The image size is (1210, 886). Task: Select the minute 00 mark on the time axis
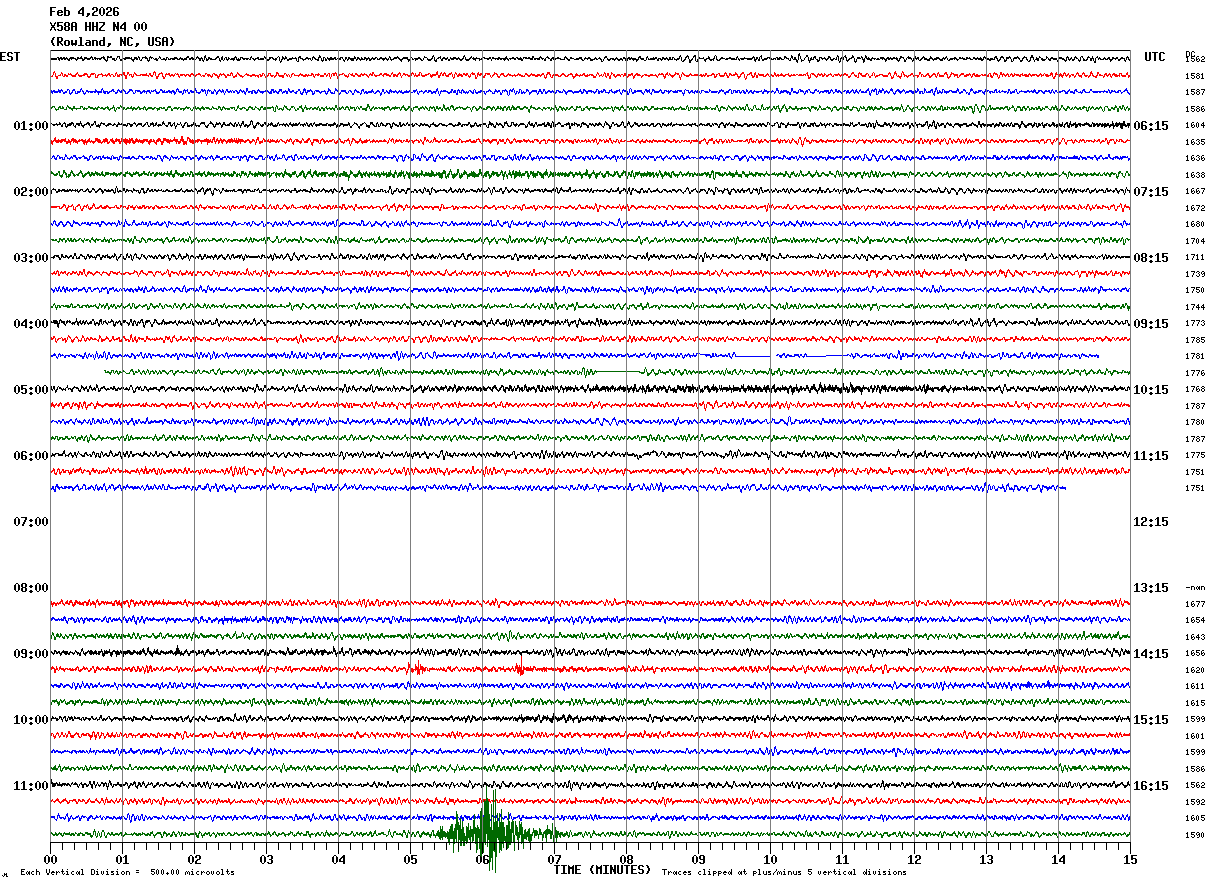(x=51, y=859)
